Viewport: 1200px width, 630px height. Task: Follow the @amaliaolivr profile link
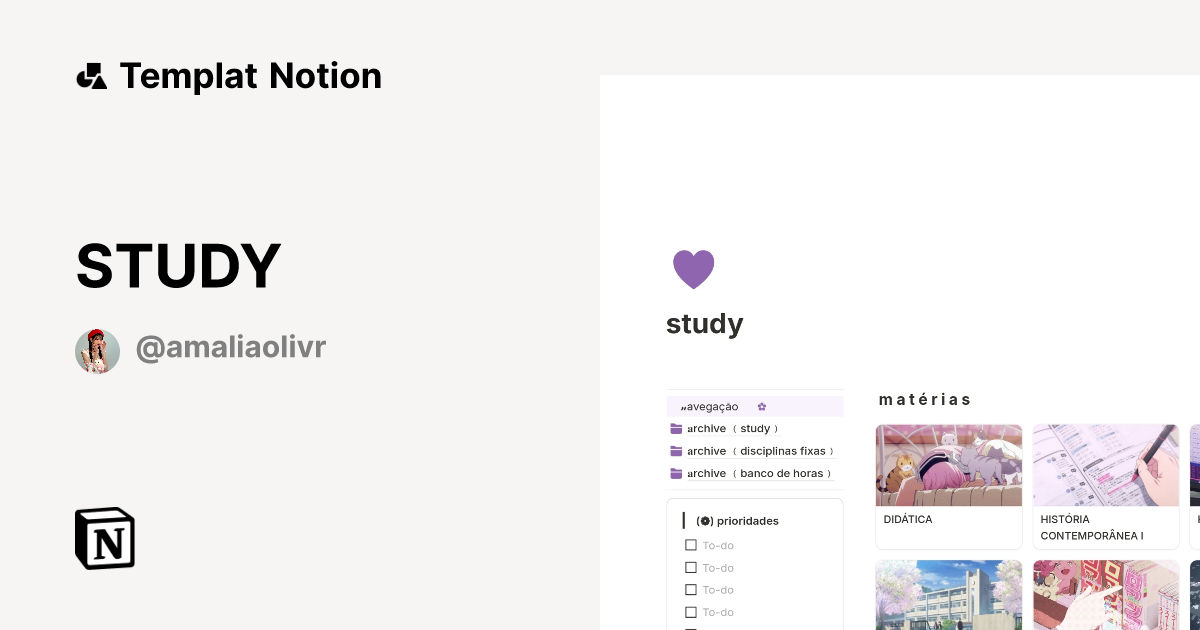(230, 346)
